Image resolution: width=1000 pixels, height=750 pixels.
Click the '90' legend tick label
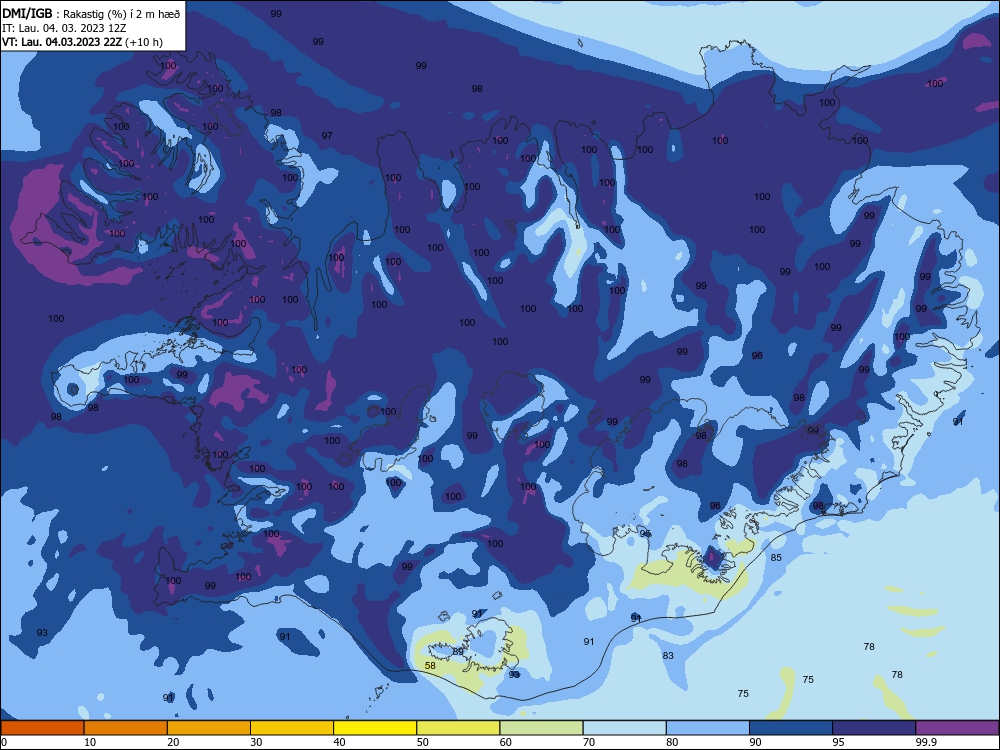(x=755, y=742)
